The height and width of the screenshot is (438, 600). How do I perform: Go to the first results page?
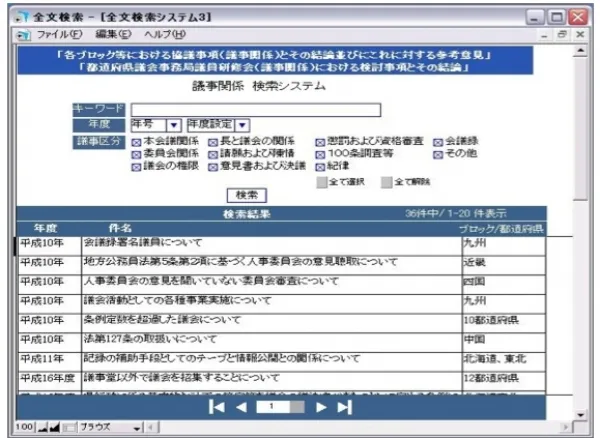click(217, 407)
